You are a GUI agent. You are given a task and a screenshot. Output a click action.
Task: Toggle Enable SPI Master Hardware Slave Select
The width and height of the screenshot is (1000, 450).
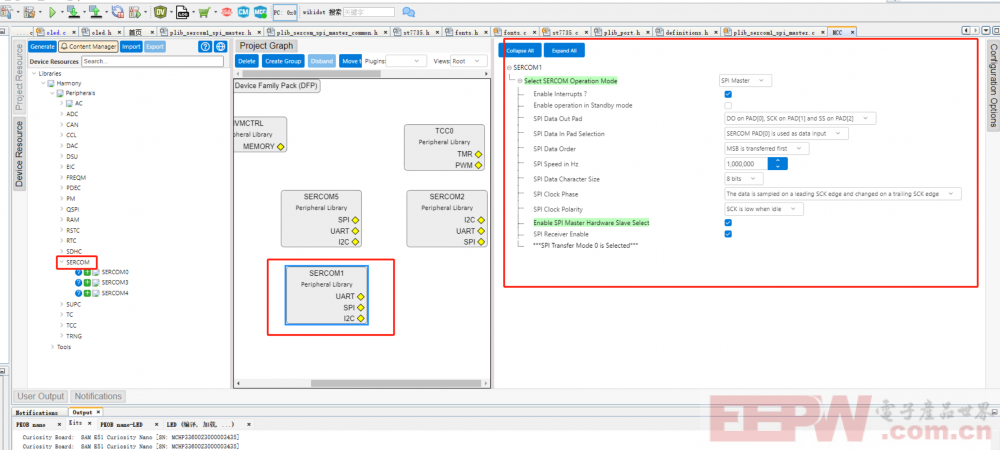click(x=728, y=222)
